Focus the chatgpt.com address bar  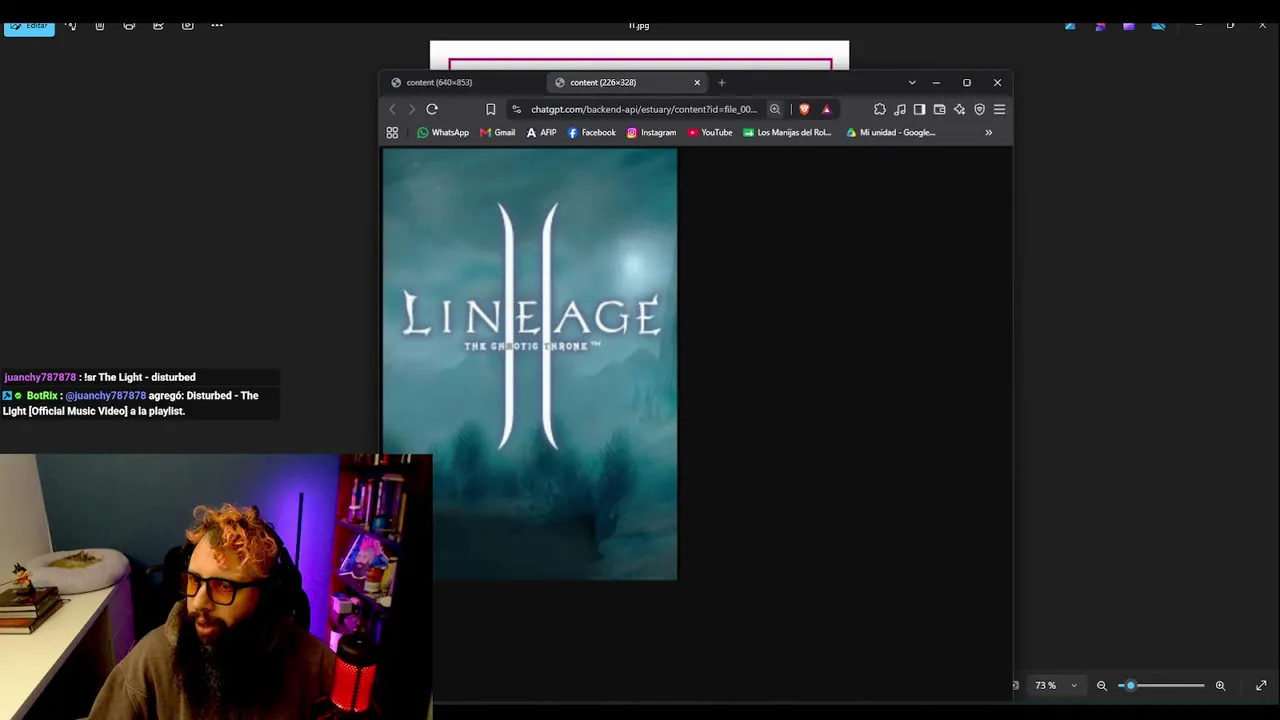644,109
